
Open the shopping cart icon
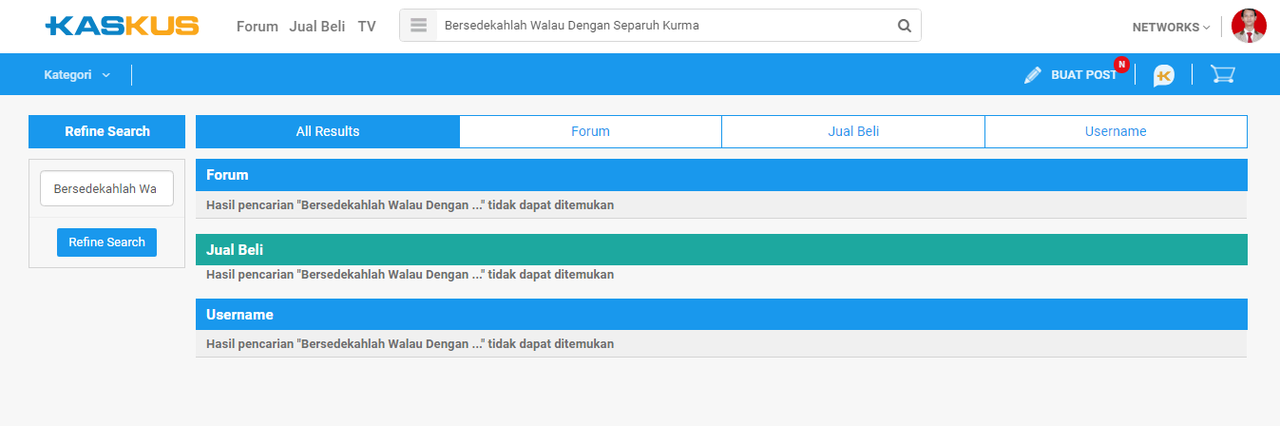click(1222, 74)
